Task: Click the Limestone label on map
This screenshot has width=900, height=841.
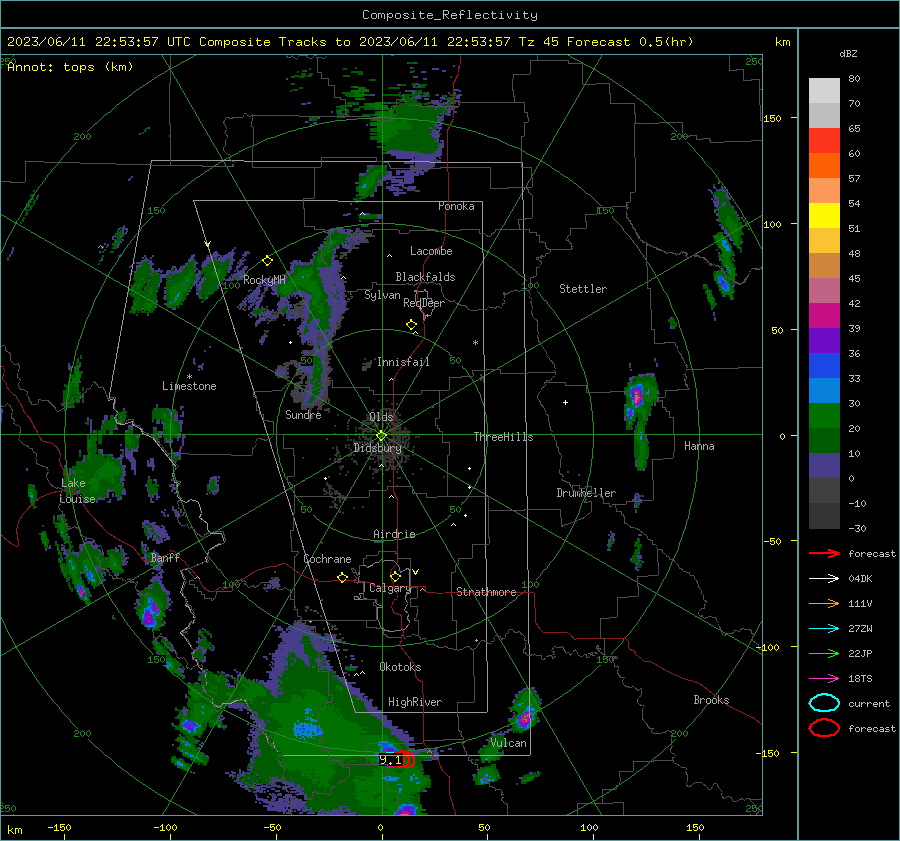Action: pos(189,386)
